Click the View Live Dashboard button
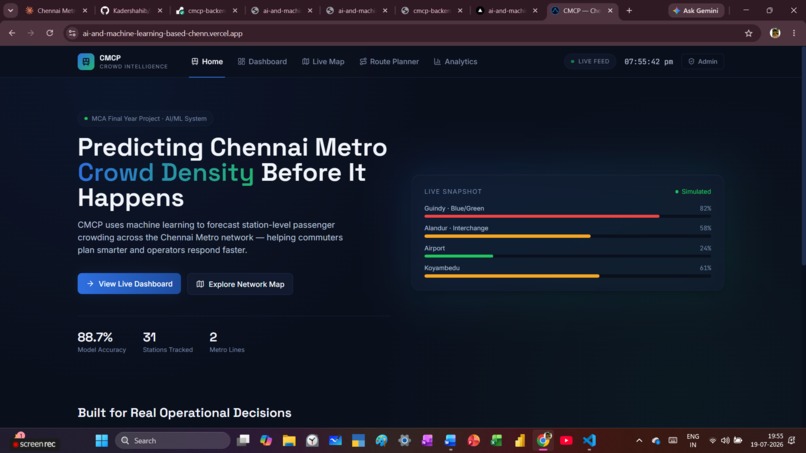The image size is (806, 453). pos(129,284)
